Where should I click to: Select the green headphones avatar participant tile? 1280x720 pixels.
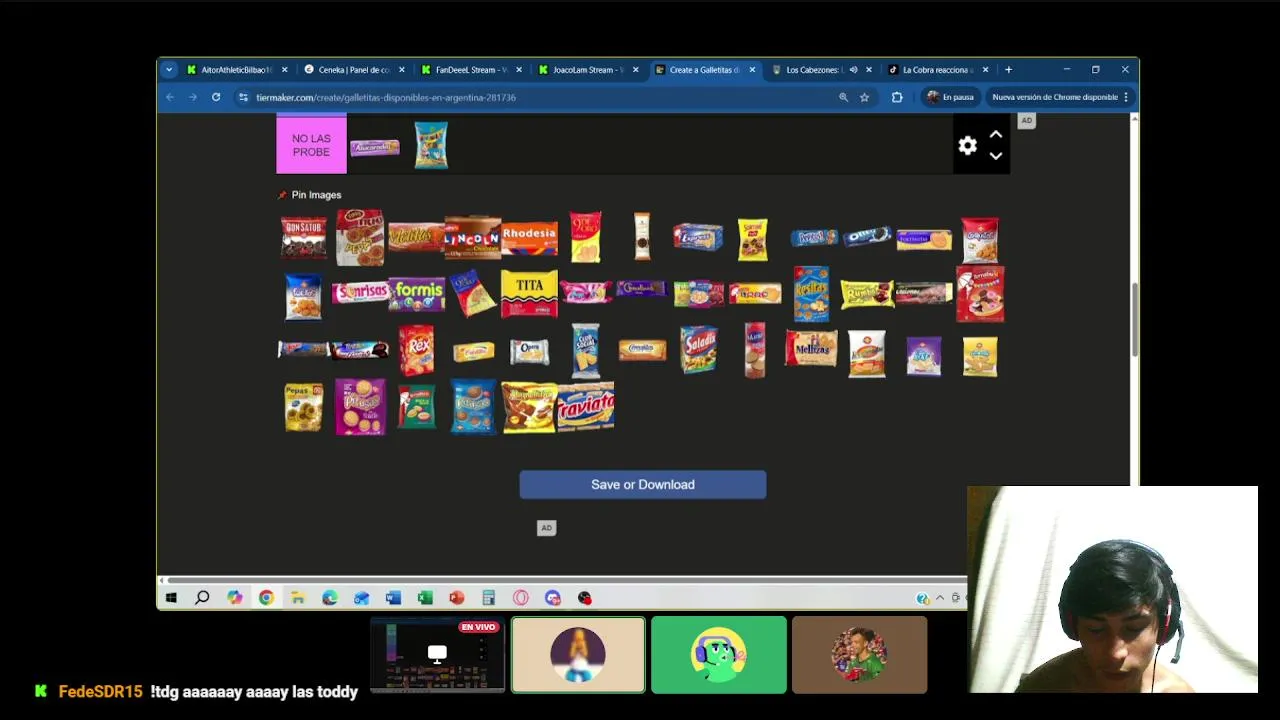(x=719, y=655)
